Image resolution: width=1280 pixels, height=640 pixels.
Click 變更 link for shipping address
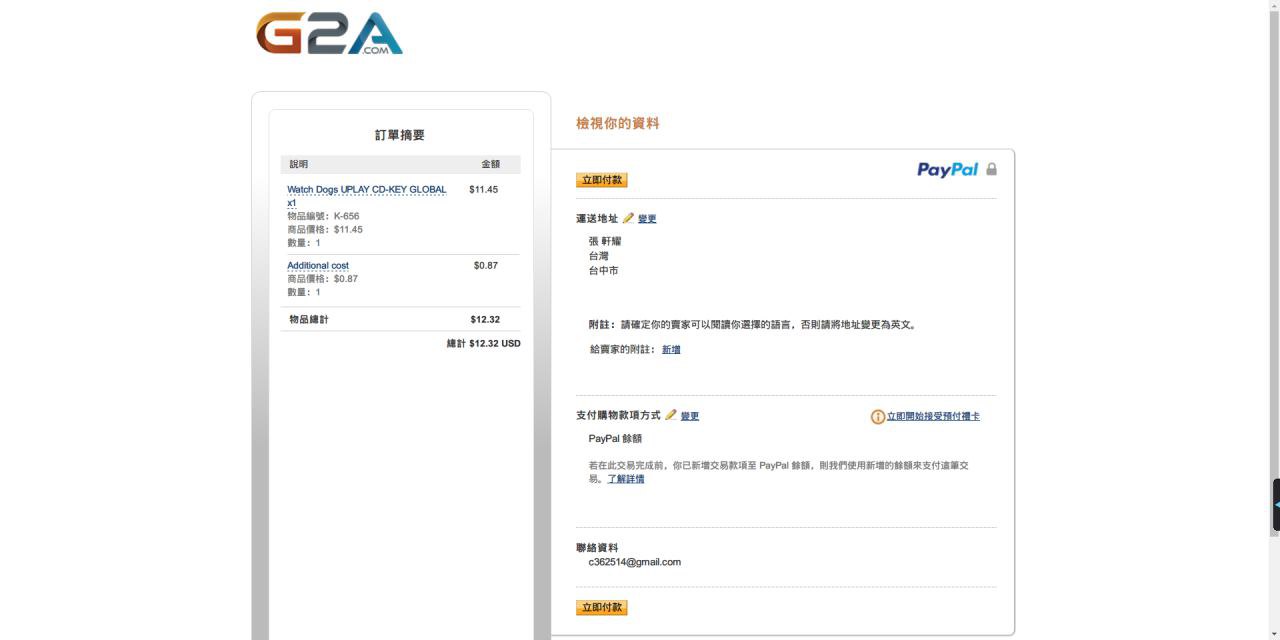647,219
